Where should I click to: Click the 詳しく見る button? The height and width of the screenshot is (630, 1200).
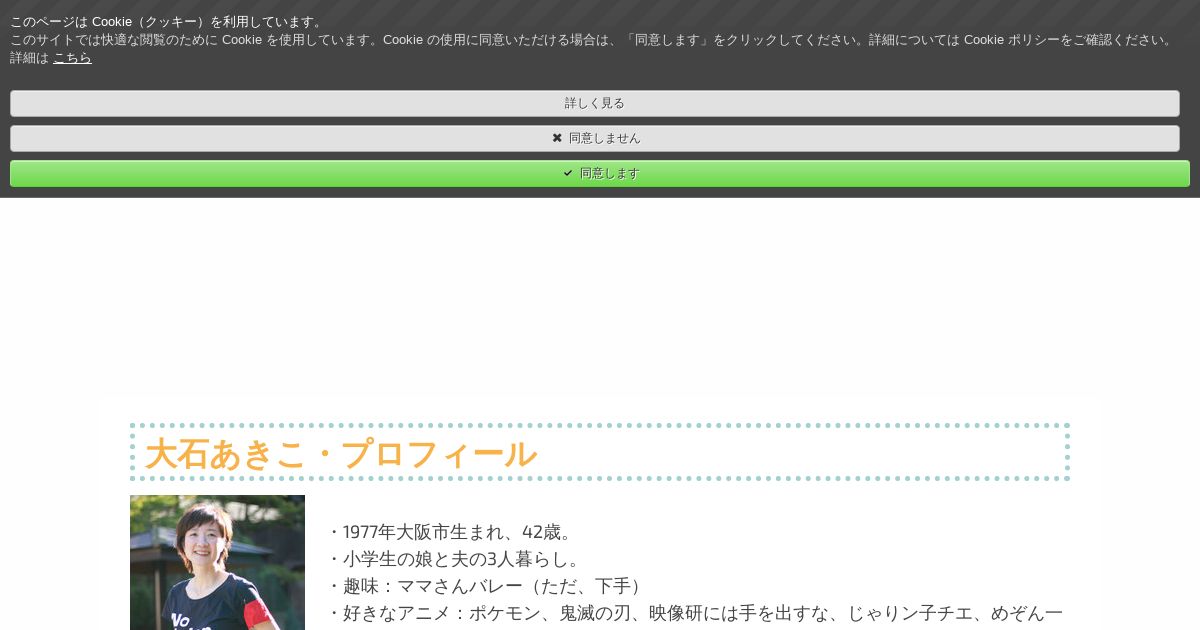(x=595, y=103)
